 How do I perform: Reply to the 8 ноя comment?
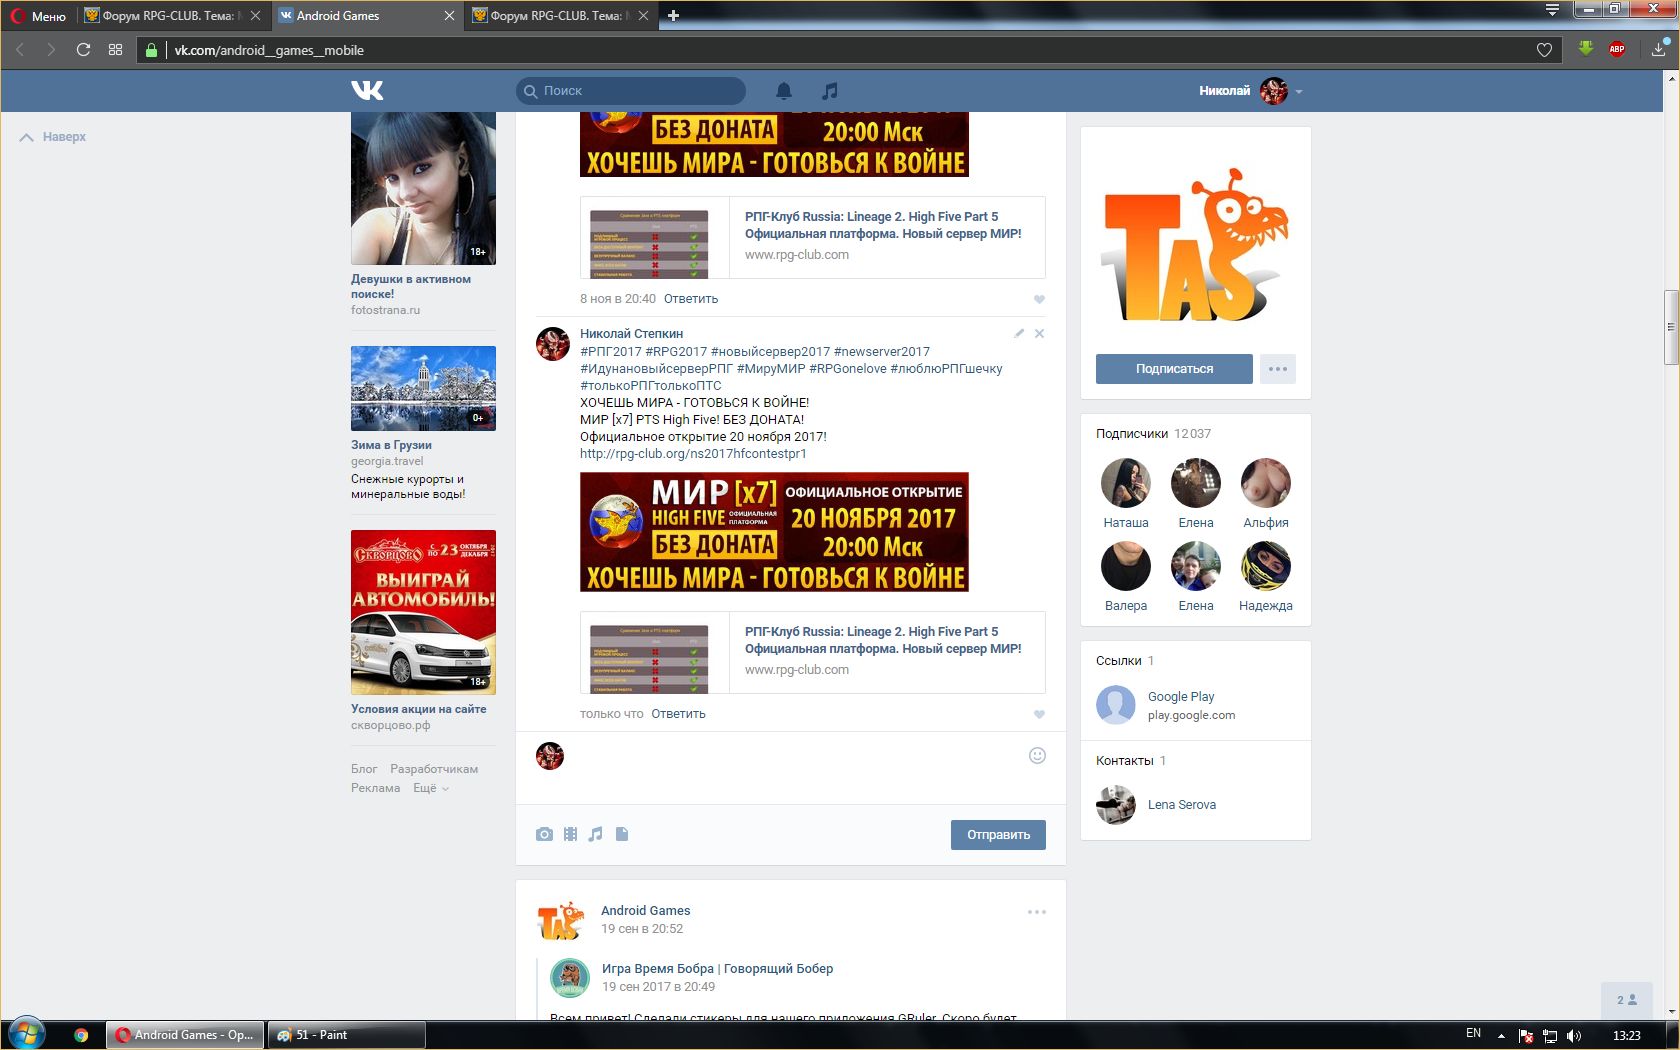(x=691, y=299)
